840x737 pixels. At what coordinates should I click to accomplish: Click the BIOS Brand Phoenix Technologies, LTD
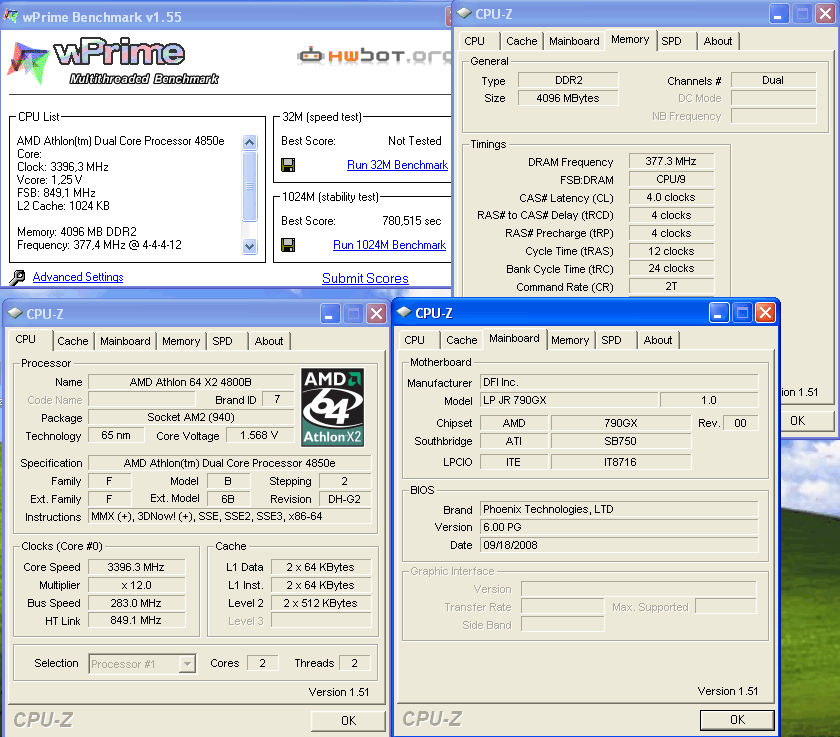pos(619,509)
